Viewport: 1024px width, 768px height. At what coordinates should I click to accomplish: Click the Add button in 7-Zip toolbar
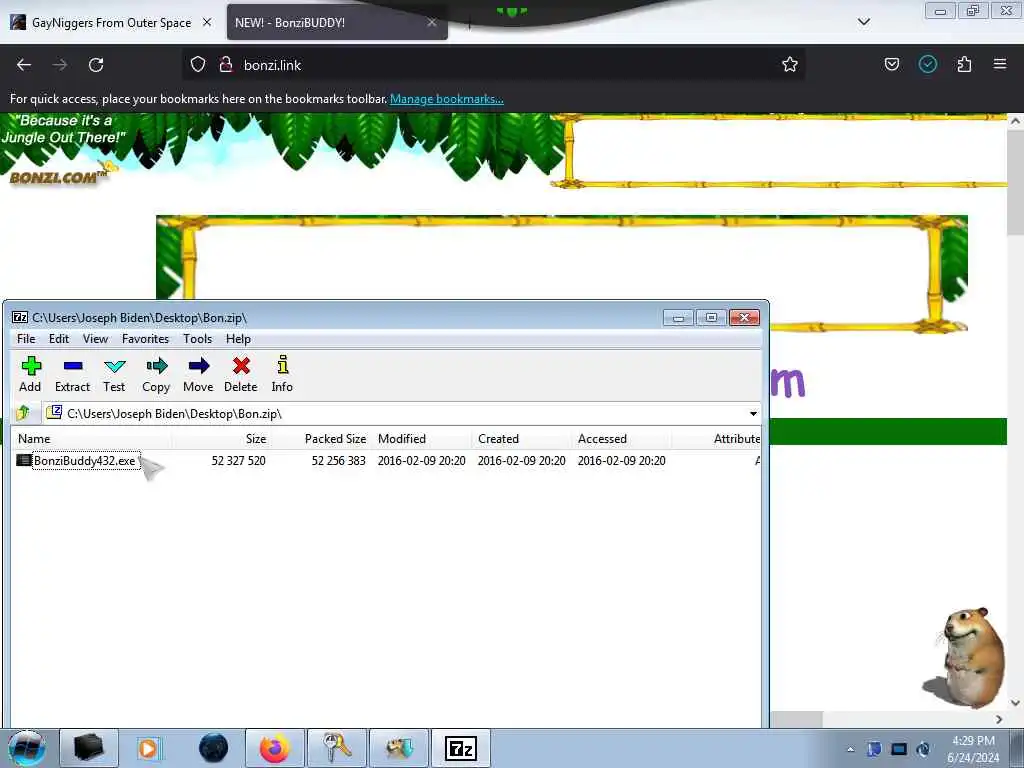30,374
